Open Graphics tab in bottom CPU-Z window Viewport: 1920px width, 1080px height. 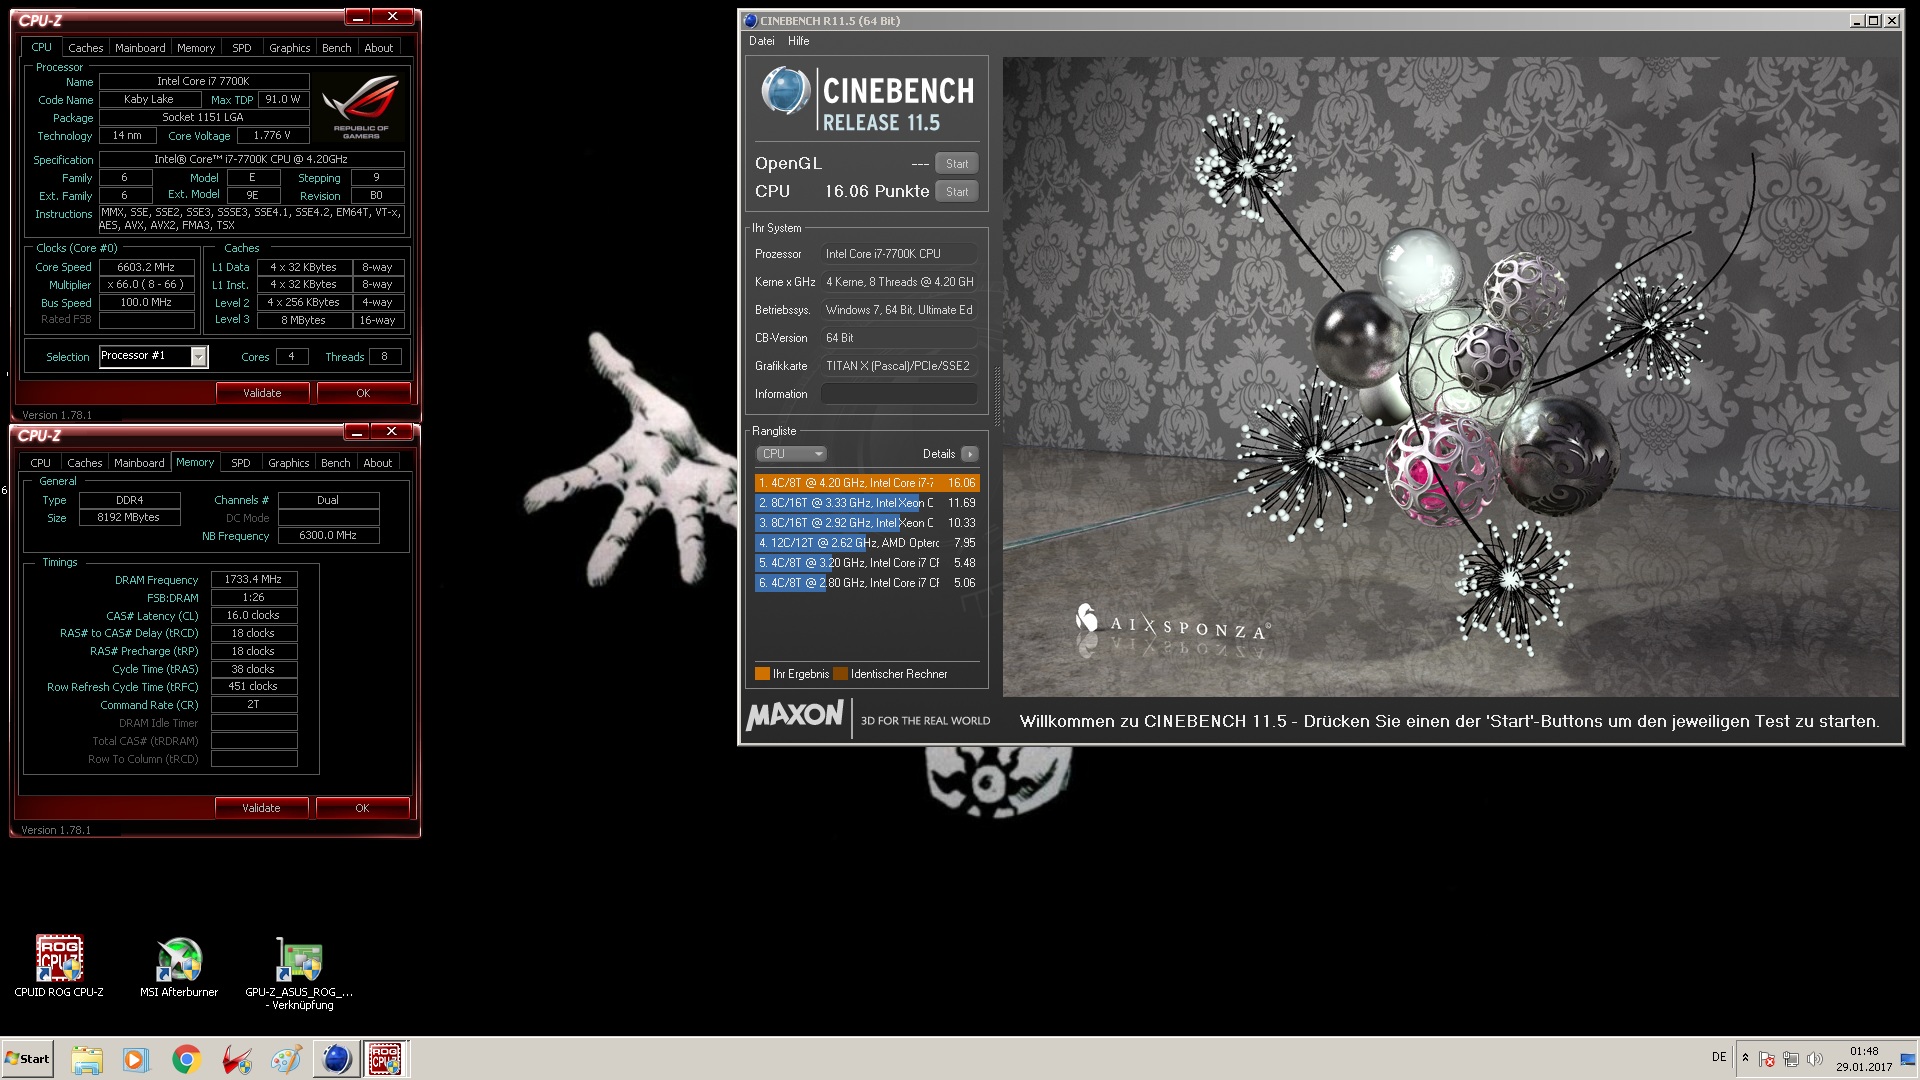[289, 463]
